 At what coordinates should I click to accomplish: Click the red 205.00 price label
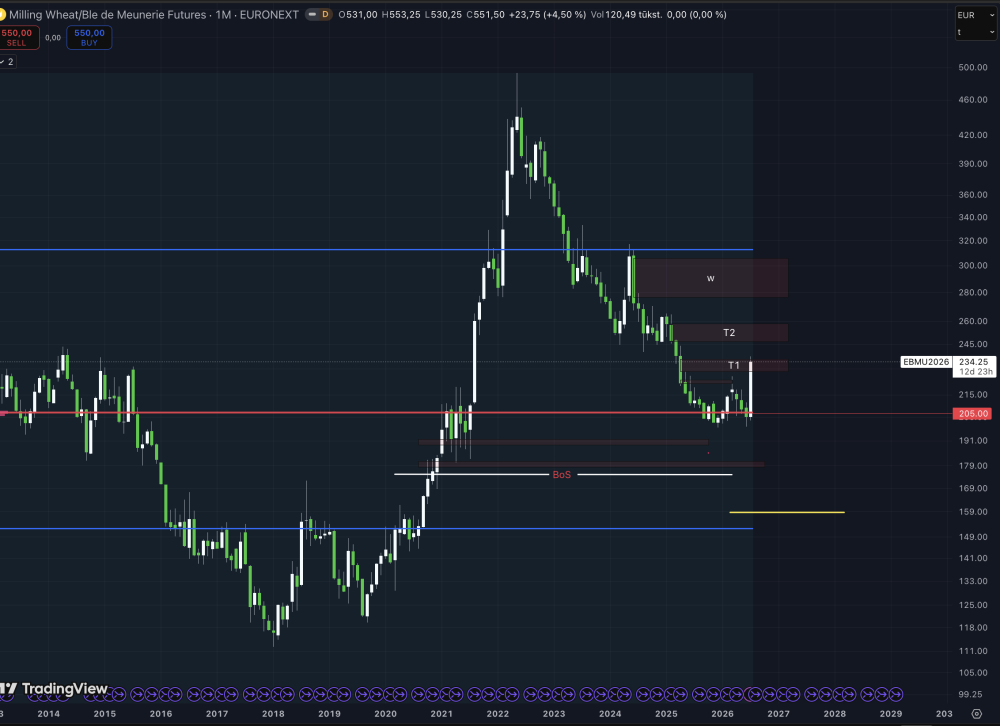tap(973, 414)
